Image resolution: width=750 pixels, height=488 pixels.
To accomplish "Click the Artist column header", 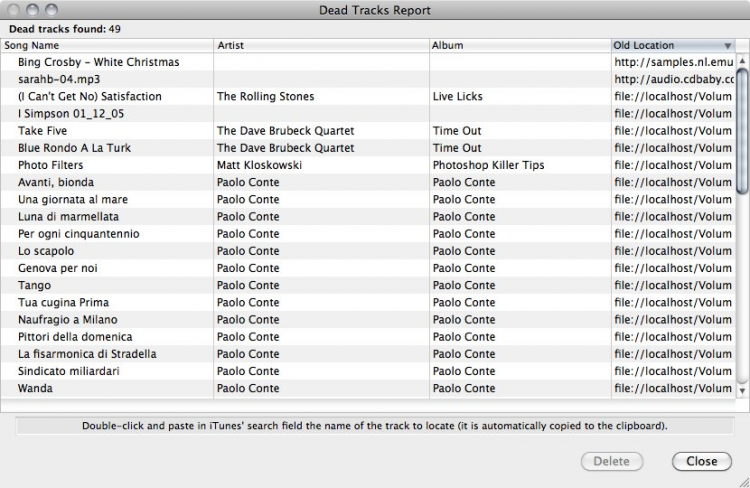I will point(320,45).
